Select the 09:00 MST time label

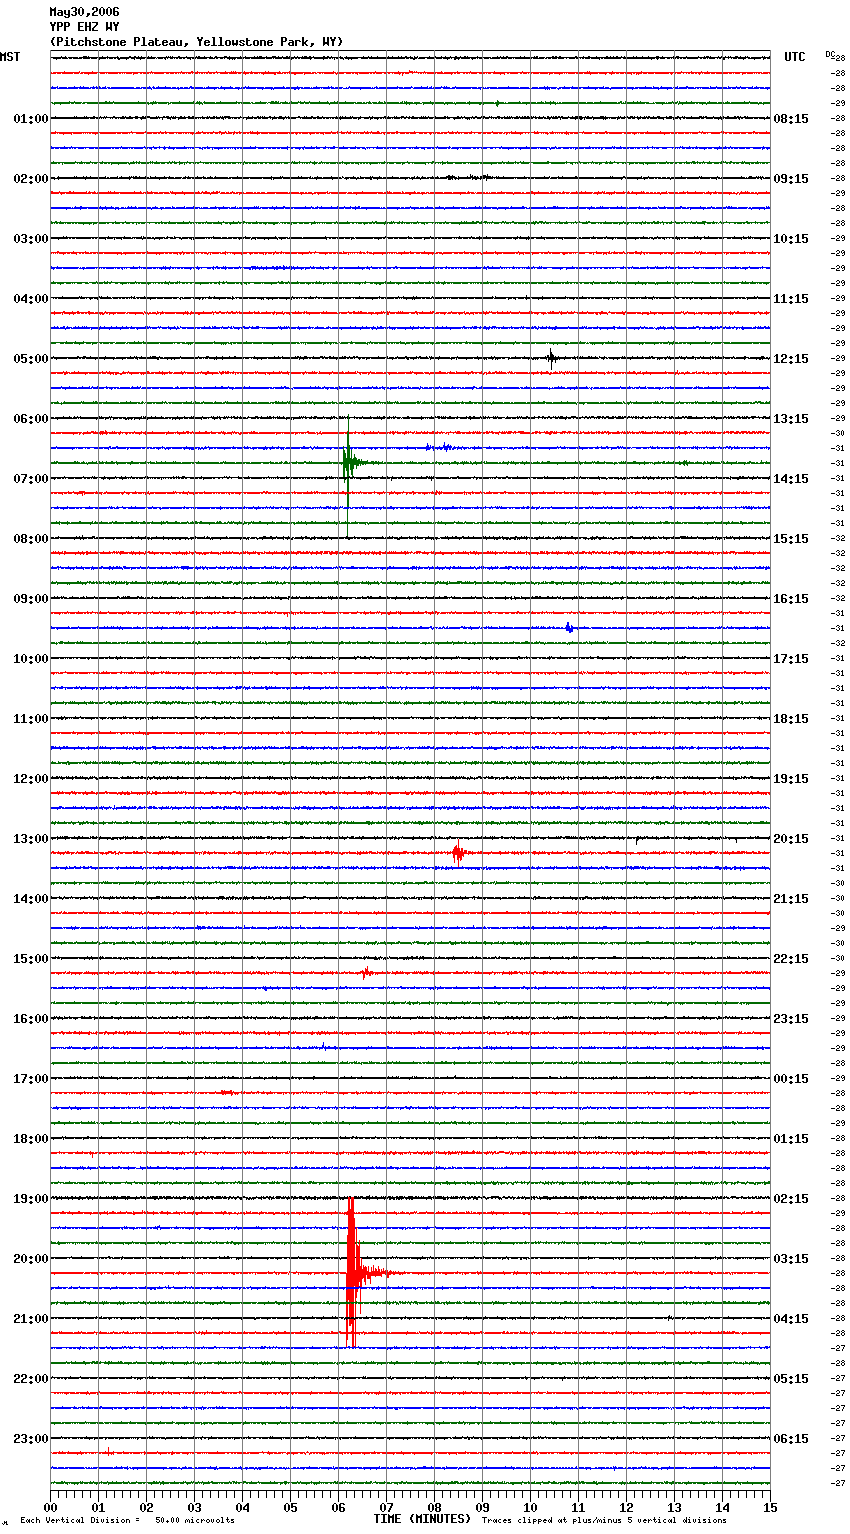point(30,599)
